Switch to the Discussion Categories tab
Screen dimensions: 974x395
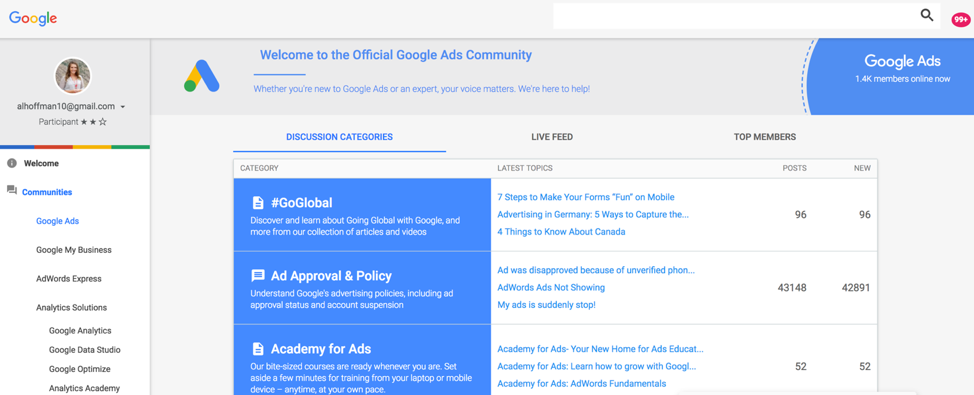tap(339, 137)
